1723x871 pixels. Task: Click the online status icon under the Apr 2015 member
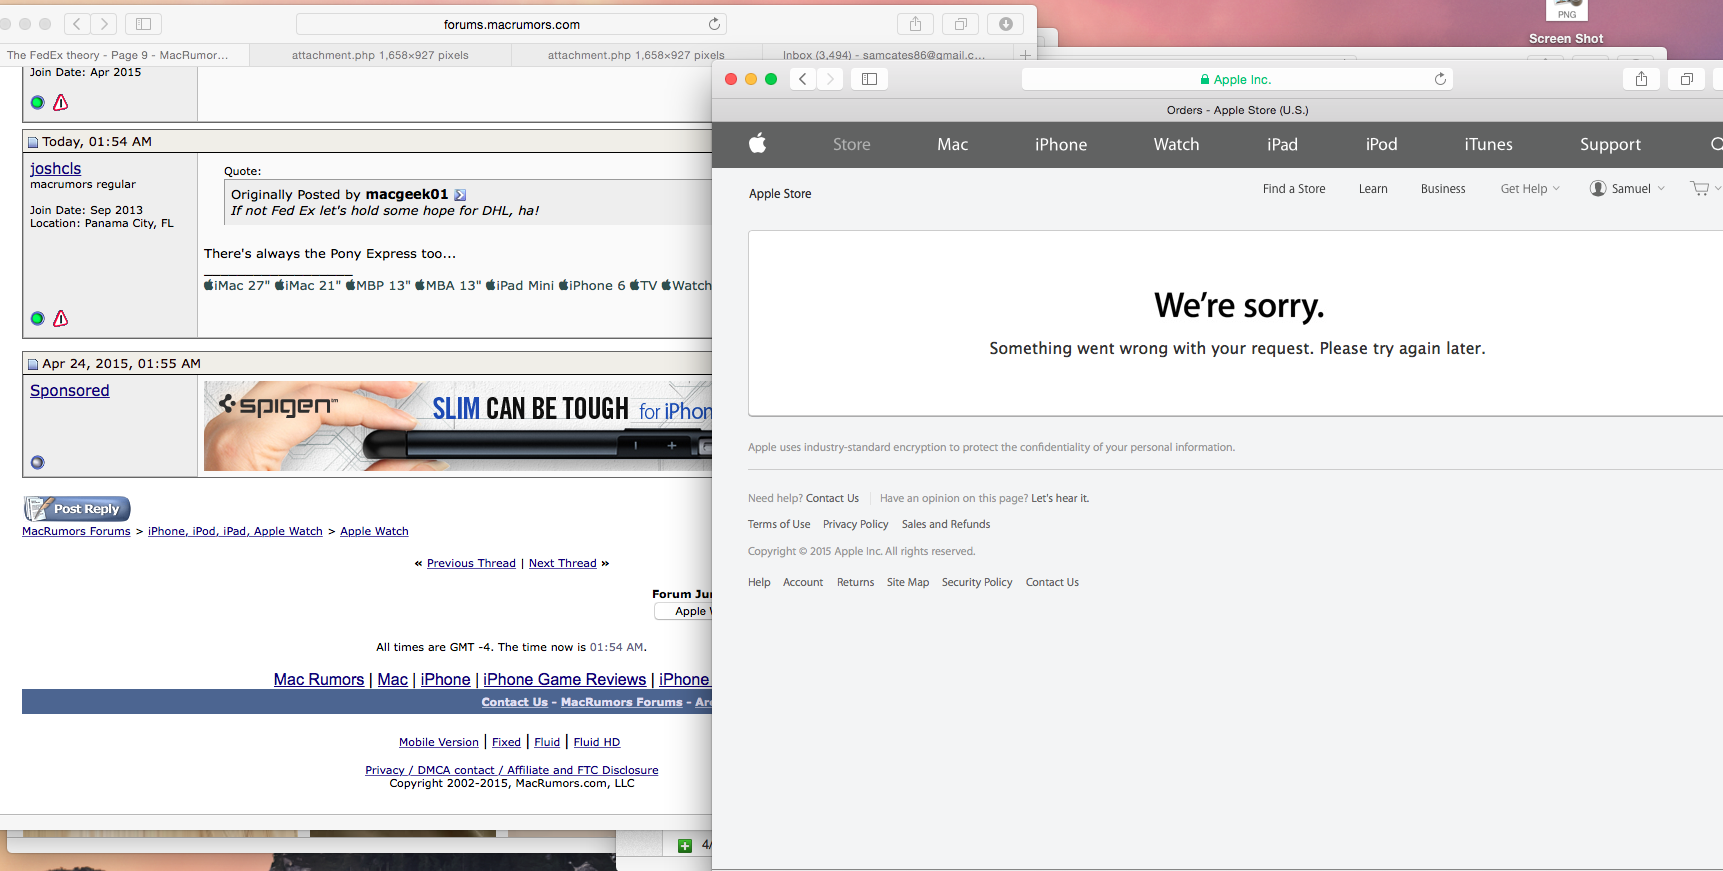tap(38, 102)
